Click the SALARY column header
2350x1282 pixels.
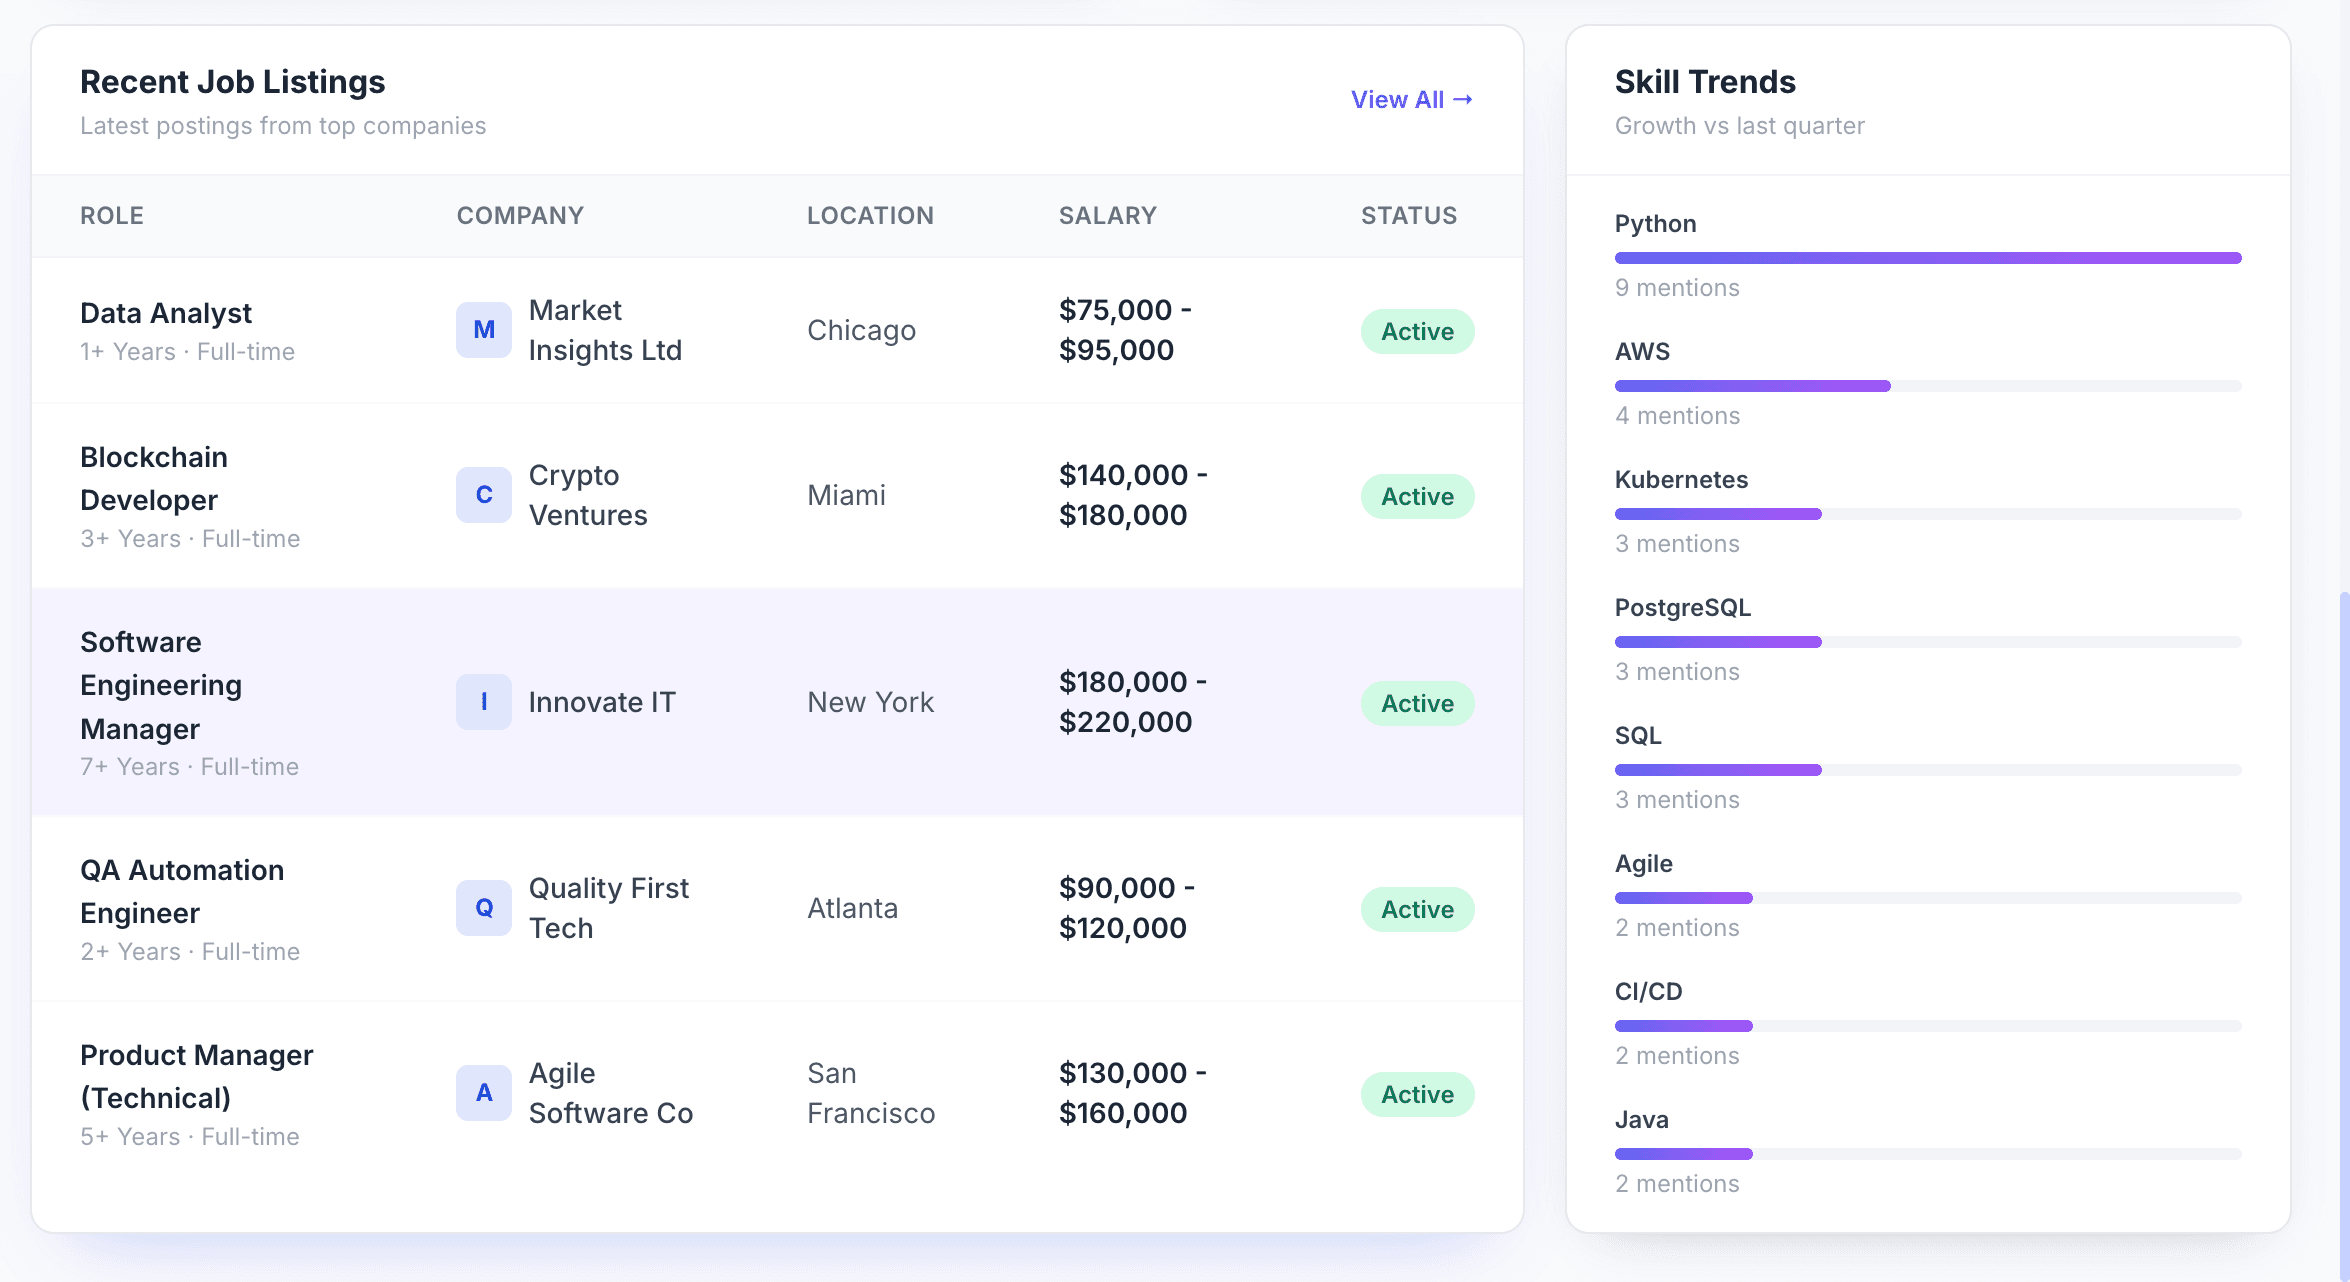click(x=1108, y=215)
